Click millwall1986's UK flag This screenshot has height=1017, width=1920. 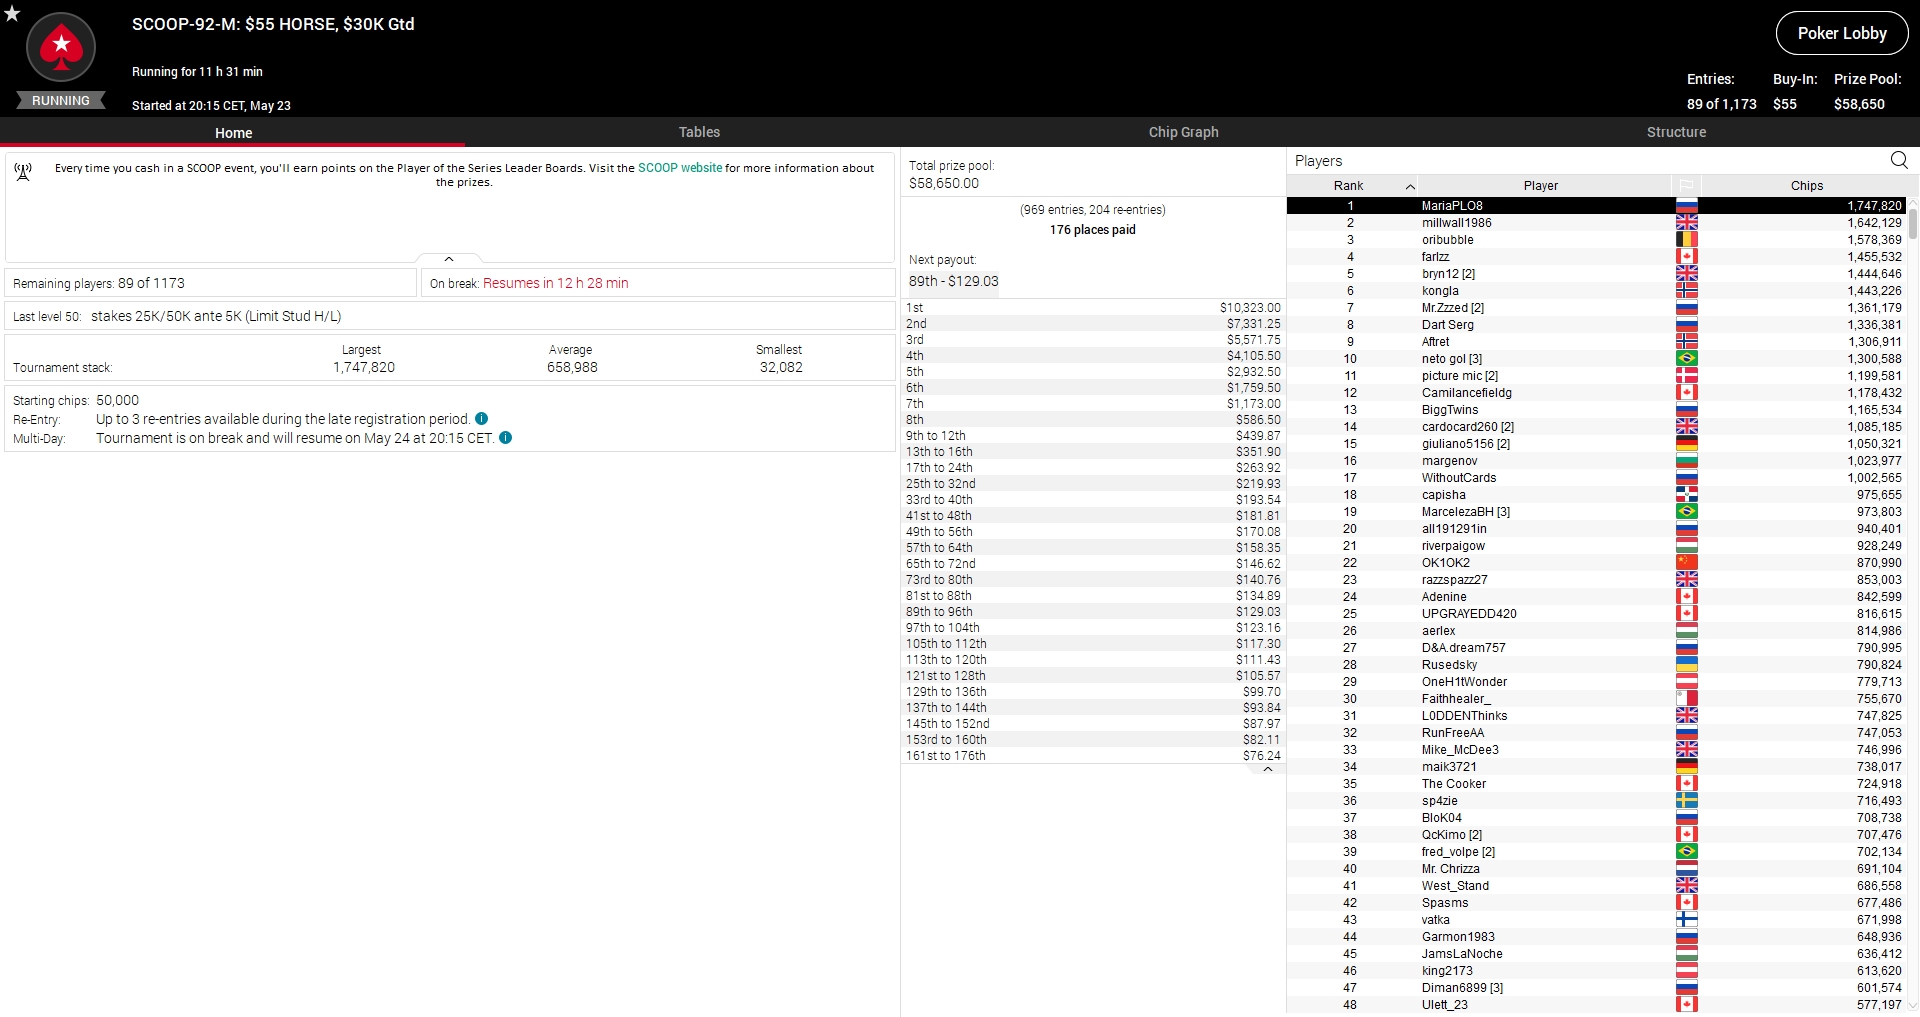point(1686,223)
